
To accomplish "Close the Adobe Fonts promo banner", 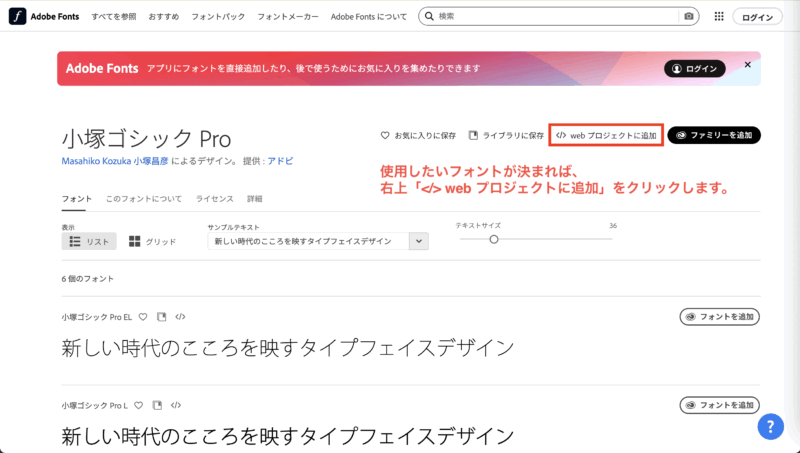I will [747, 65].
